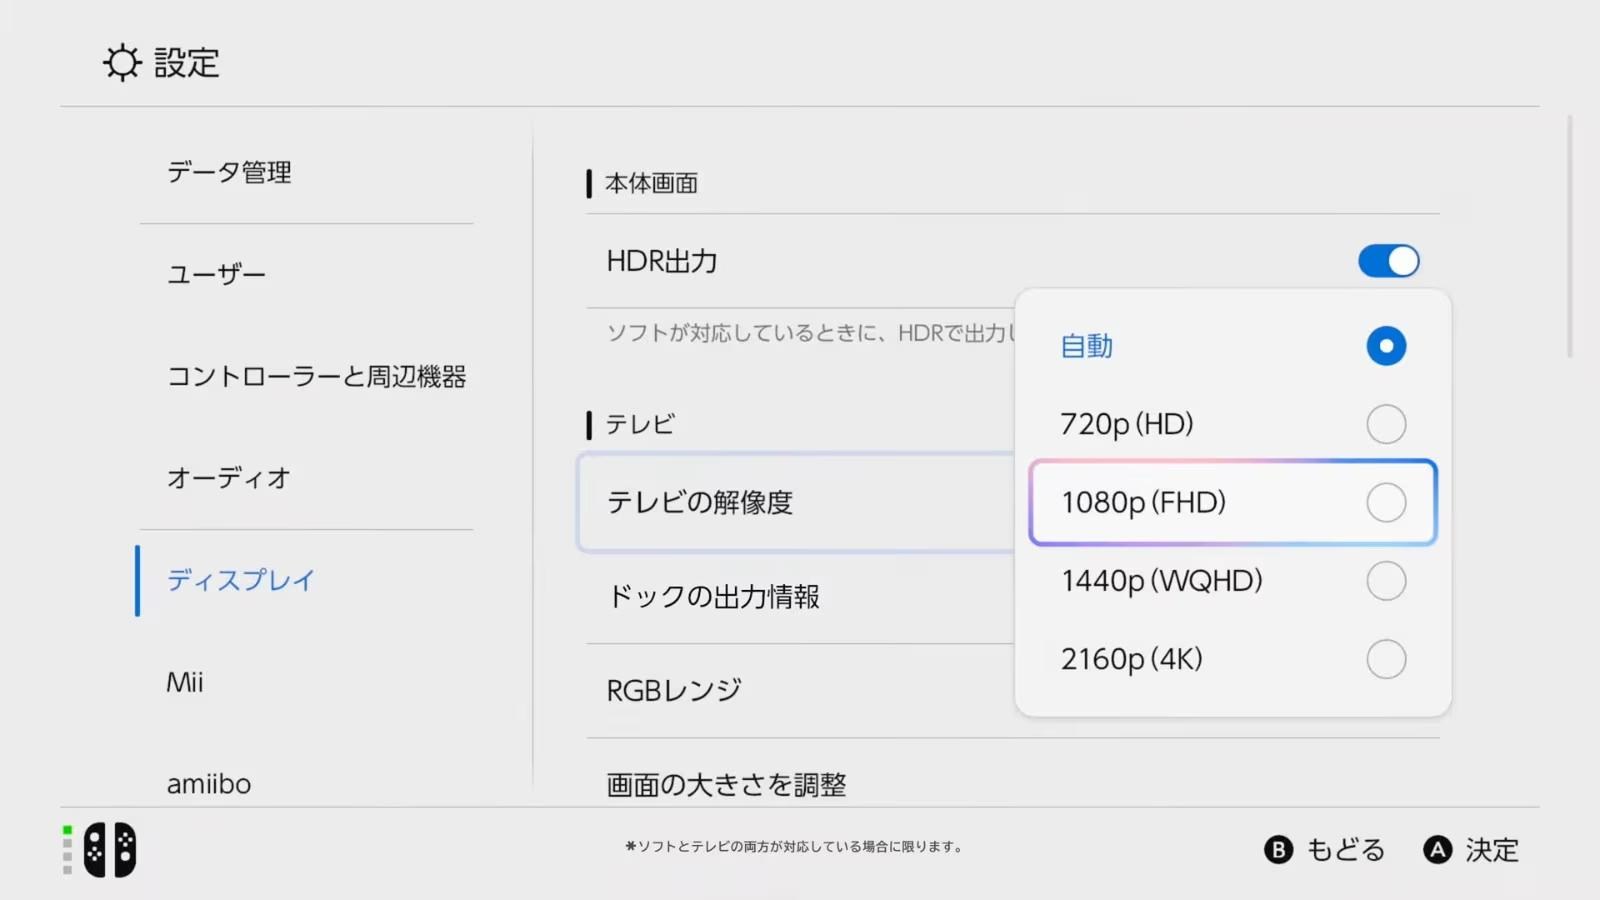The height and width of the screenshot is (900, 1600).
Task: Open データ管理 in the sidebar
Action: [x=229, y=172]
